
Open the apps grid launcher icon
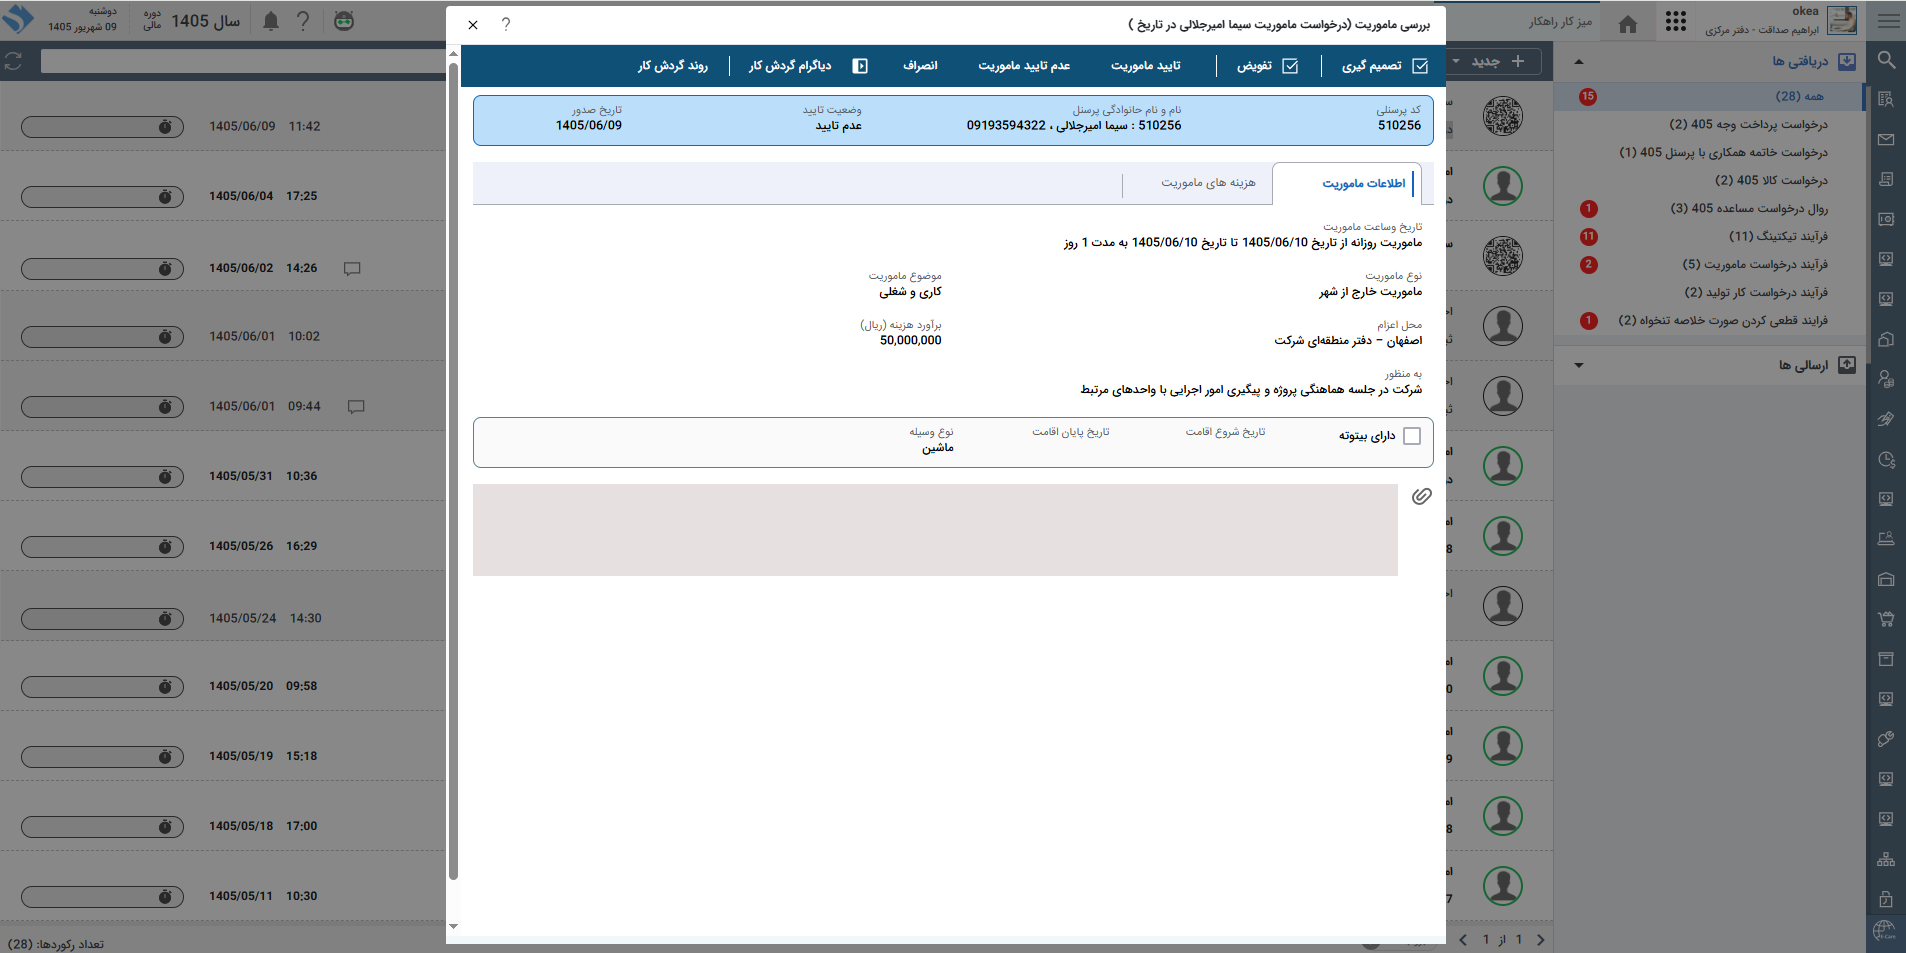click(x=1676, y=21)
